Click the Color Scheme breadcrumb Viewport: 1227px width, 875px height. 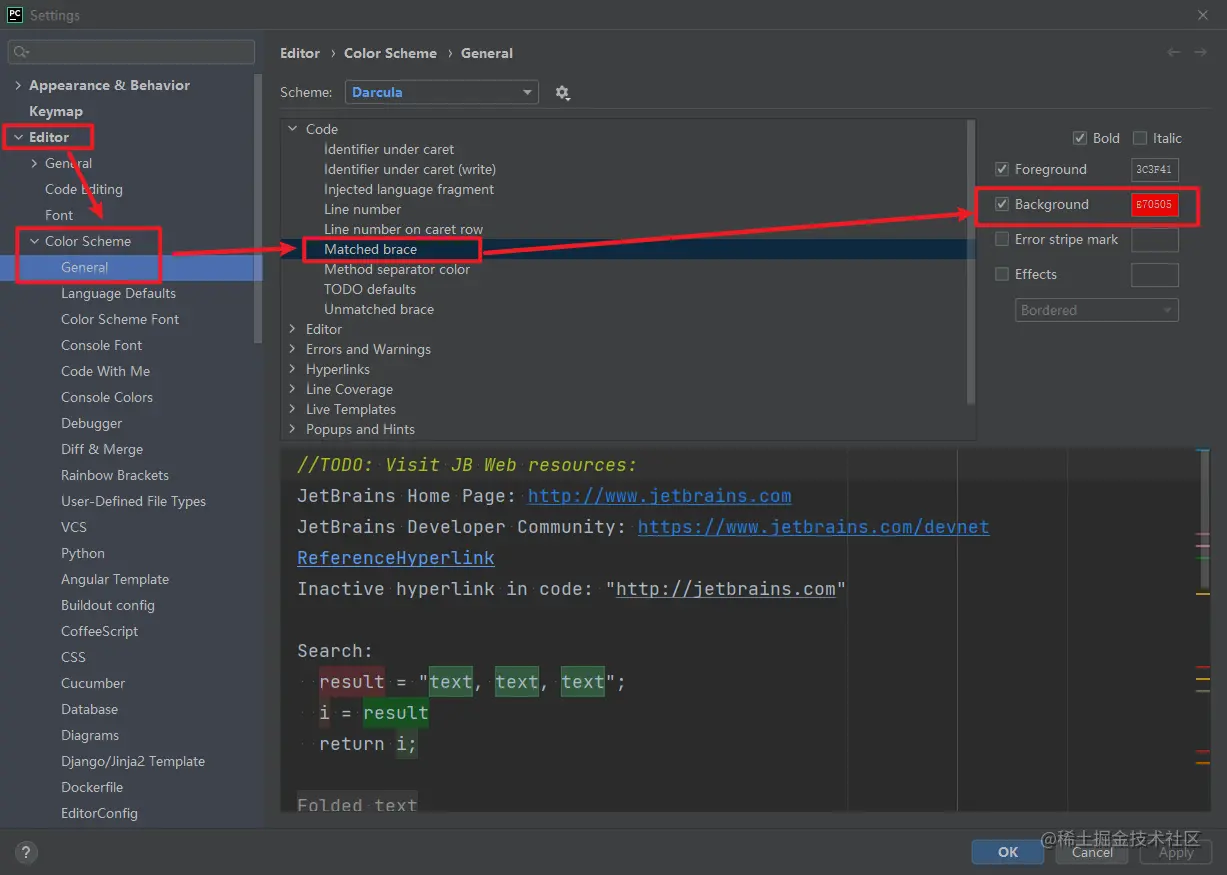tap(390, 53)
